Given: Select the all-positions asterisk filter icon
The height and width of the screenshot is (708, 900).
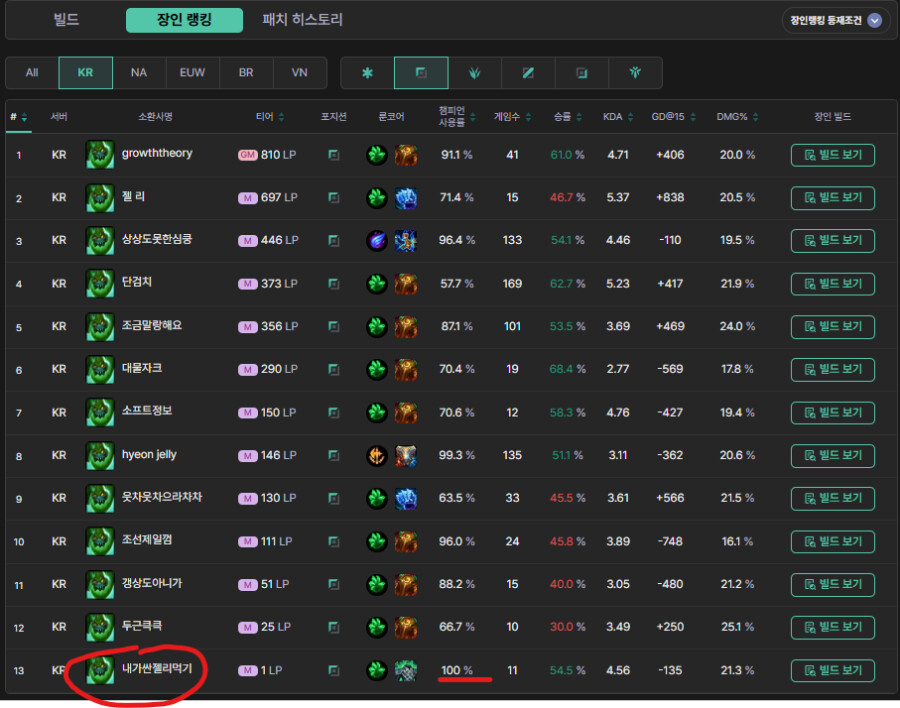Looking at the screenshot, I should tap(367, 73).
